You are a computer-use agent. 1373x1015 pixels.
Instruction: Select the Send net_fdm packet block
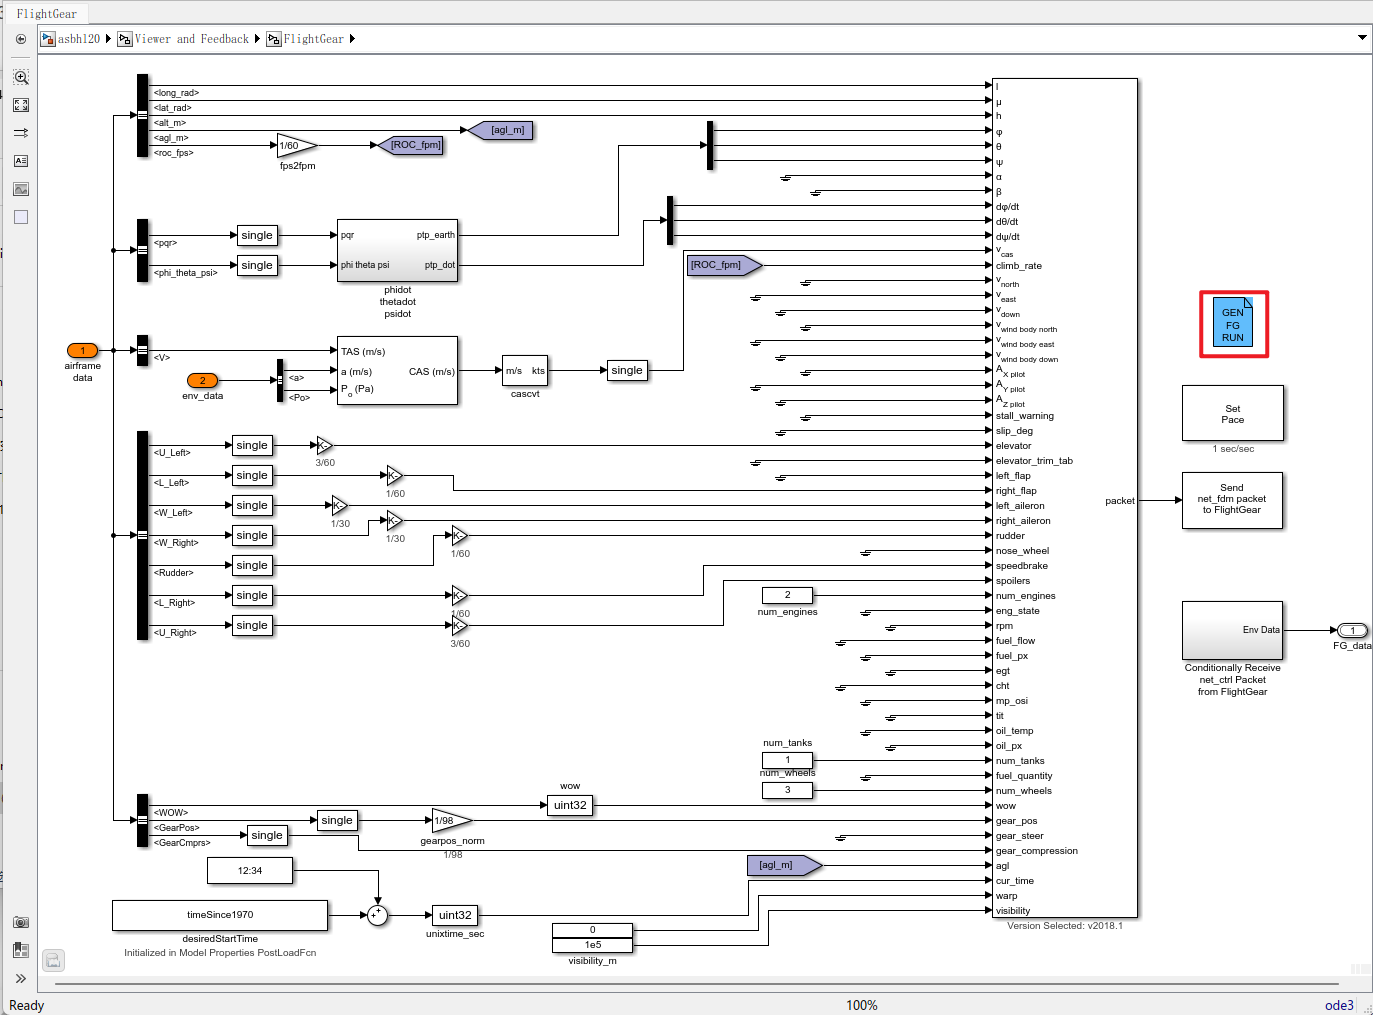1232,500
